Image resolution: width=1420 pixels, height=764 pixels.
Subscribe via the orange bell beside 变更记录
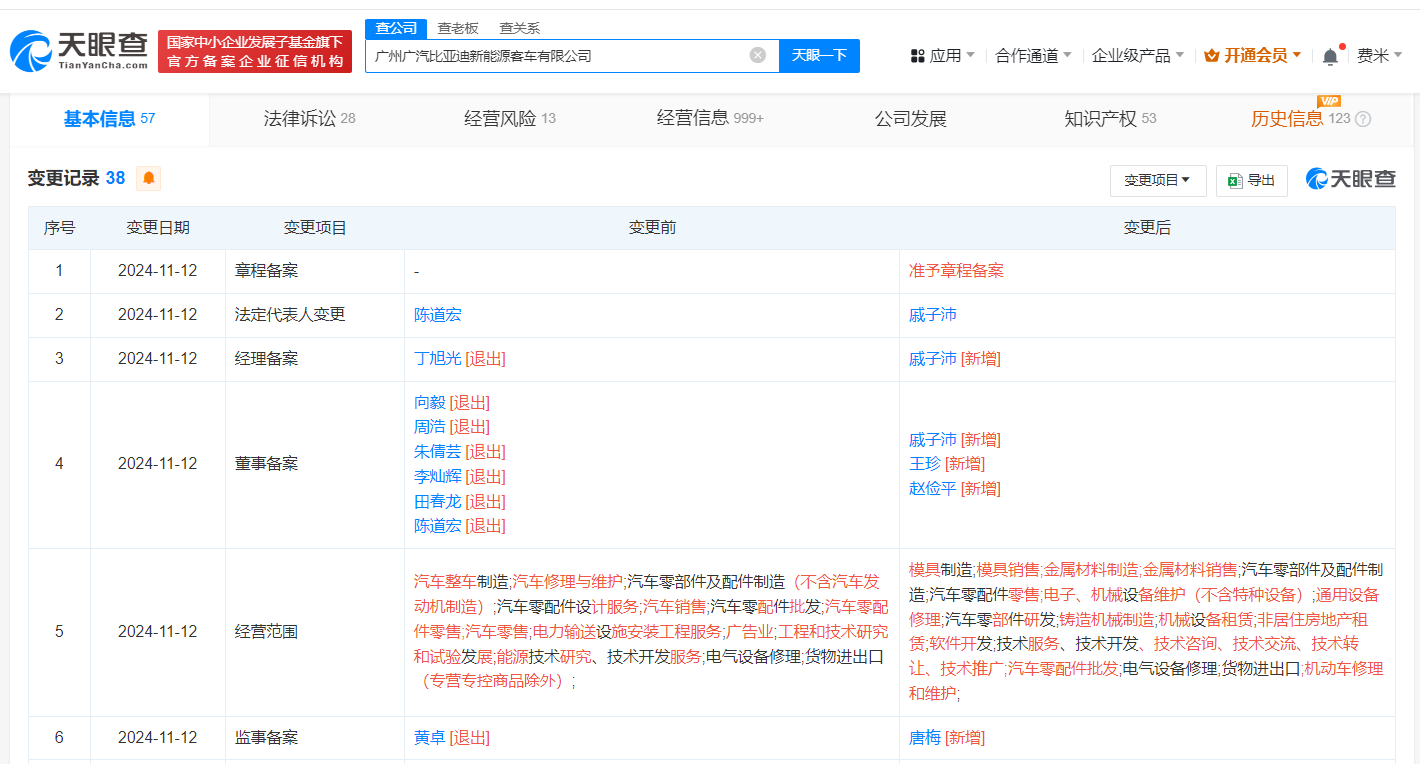(149, 178)
